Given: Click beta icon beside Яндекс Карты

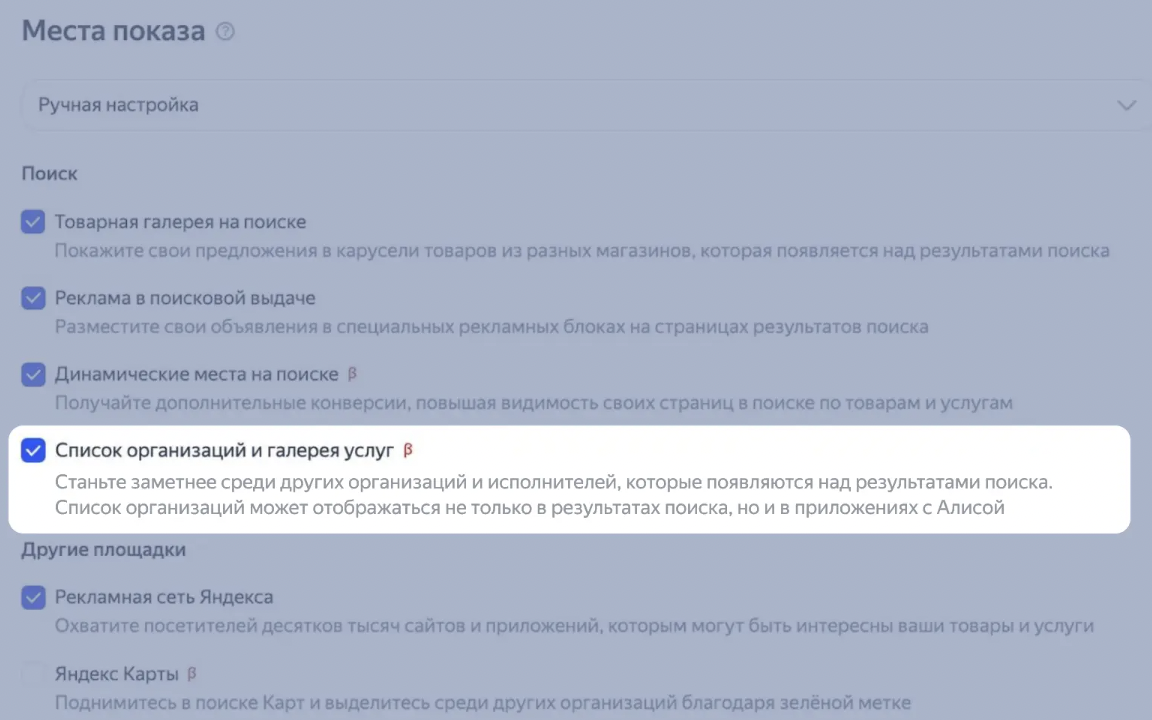Looking at the screenshot, I should click(192, 674).
